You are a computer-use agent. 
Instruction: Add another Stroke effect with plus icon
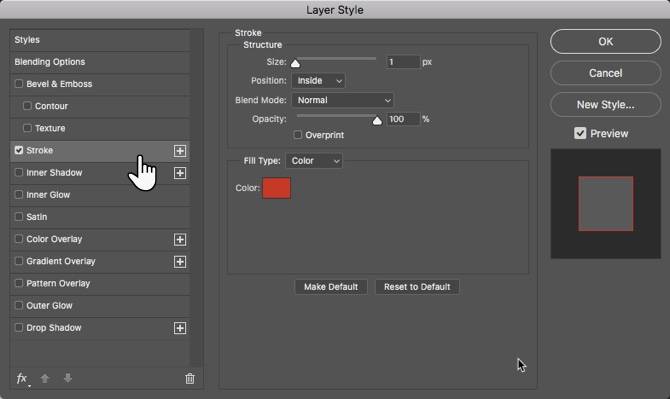pyautogui.click(x=180, y=151)
